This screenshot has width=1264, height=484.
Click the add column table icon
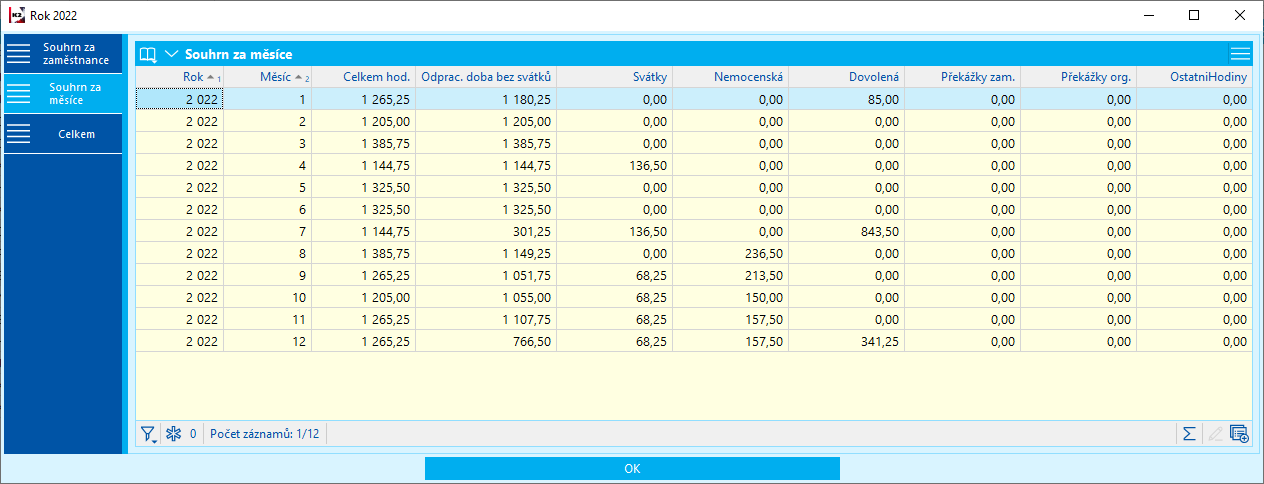pyautogui.click(x=1239, y=434)
